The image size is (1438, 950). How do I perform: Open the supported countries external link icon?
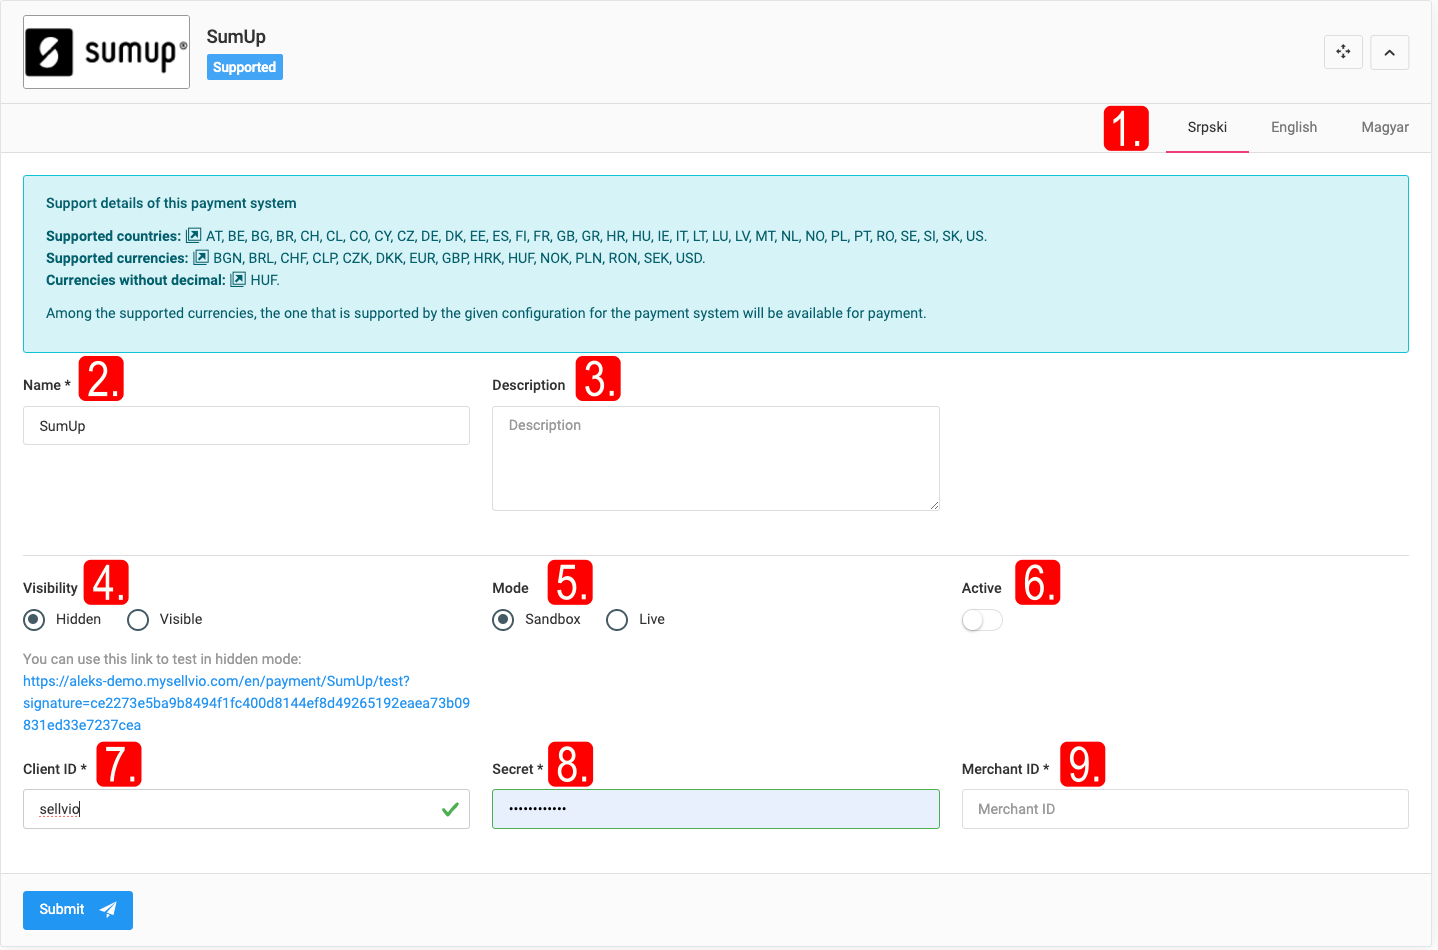(x=194, y=236)
